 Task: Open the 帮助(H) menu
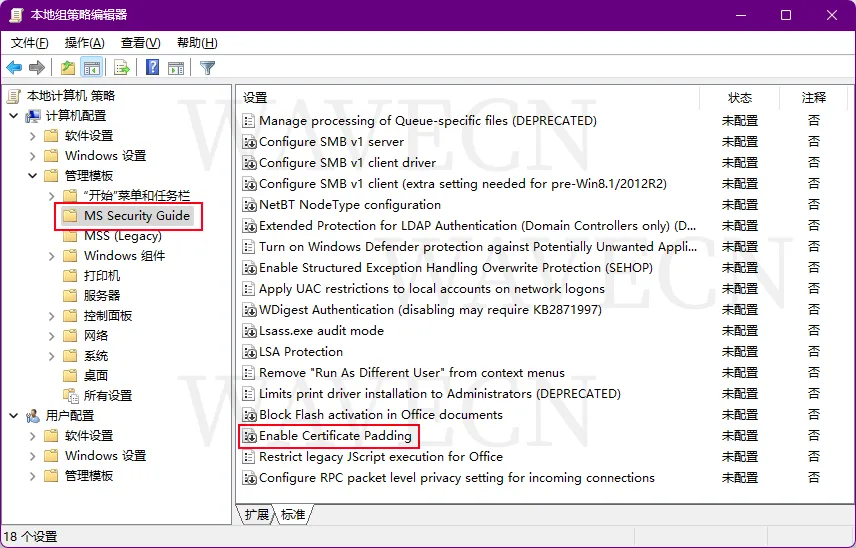(x=197, y=43)
